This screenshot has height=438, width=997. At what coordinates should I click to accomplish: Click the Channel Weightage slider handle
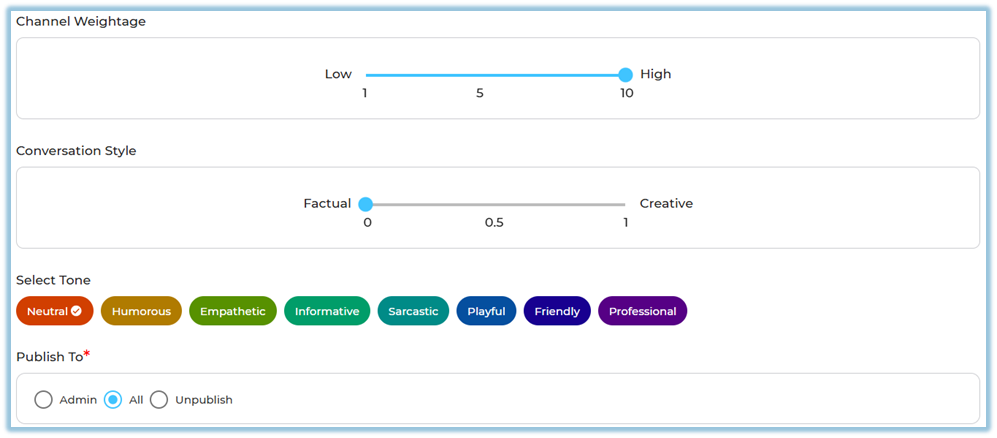click(x=626, y=74)
